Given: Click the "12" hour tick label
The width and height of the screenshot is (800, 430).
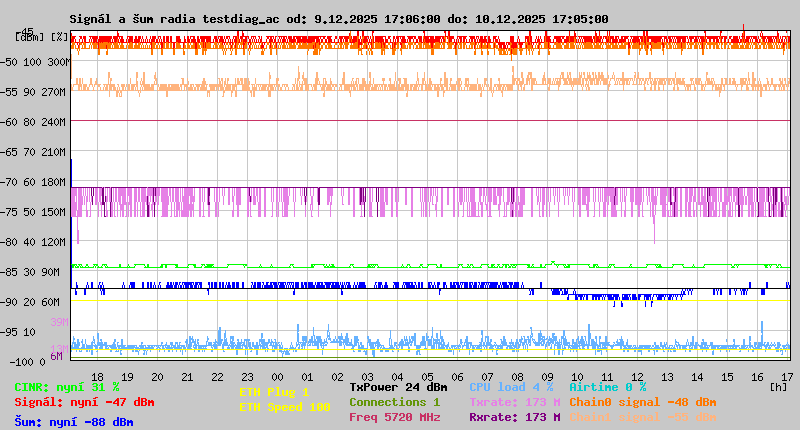Looking at the screenshot, I should [x=637, y=377].
